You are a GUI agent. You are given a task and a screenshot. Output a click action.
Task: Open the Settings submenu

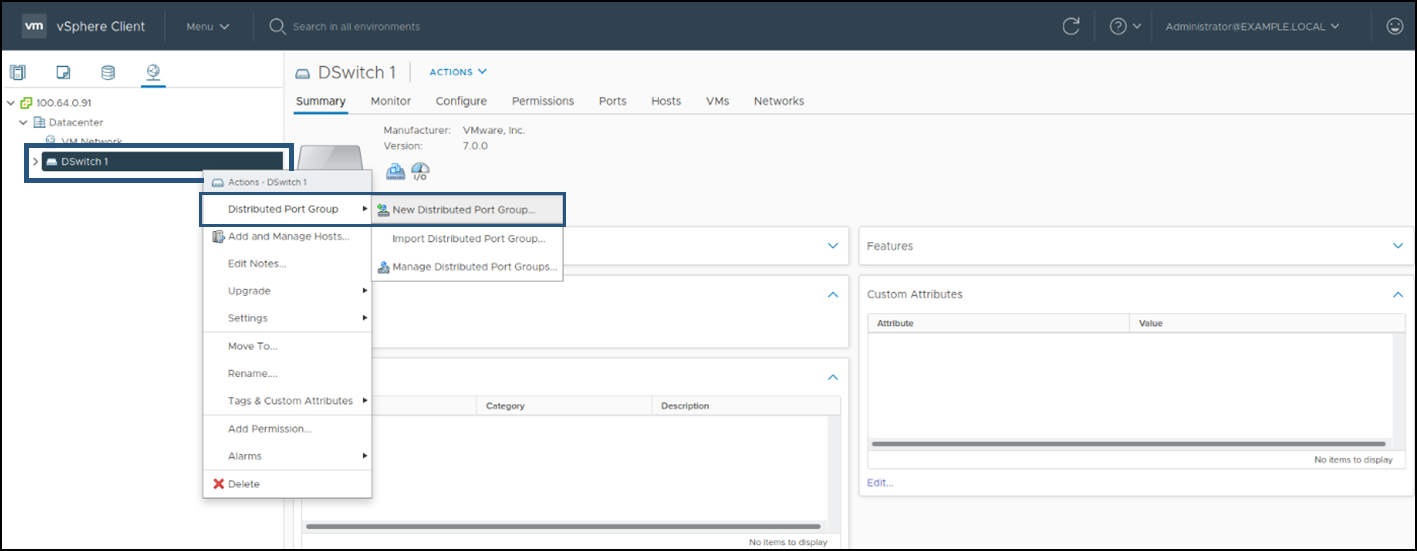[x=287, y=318]
